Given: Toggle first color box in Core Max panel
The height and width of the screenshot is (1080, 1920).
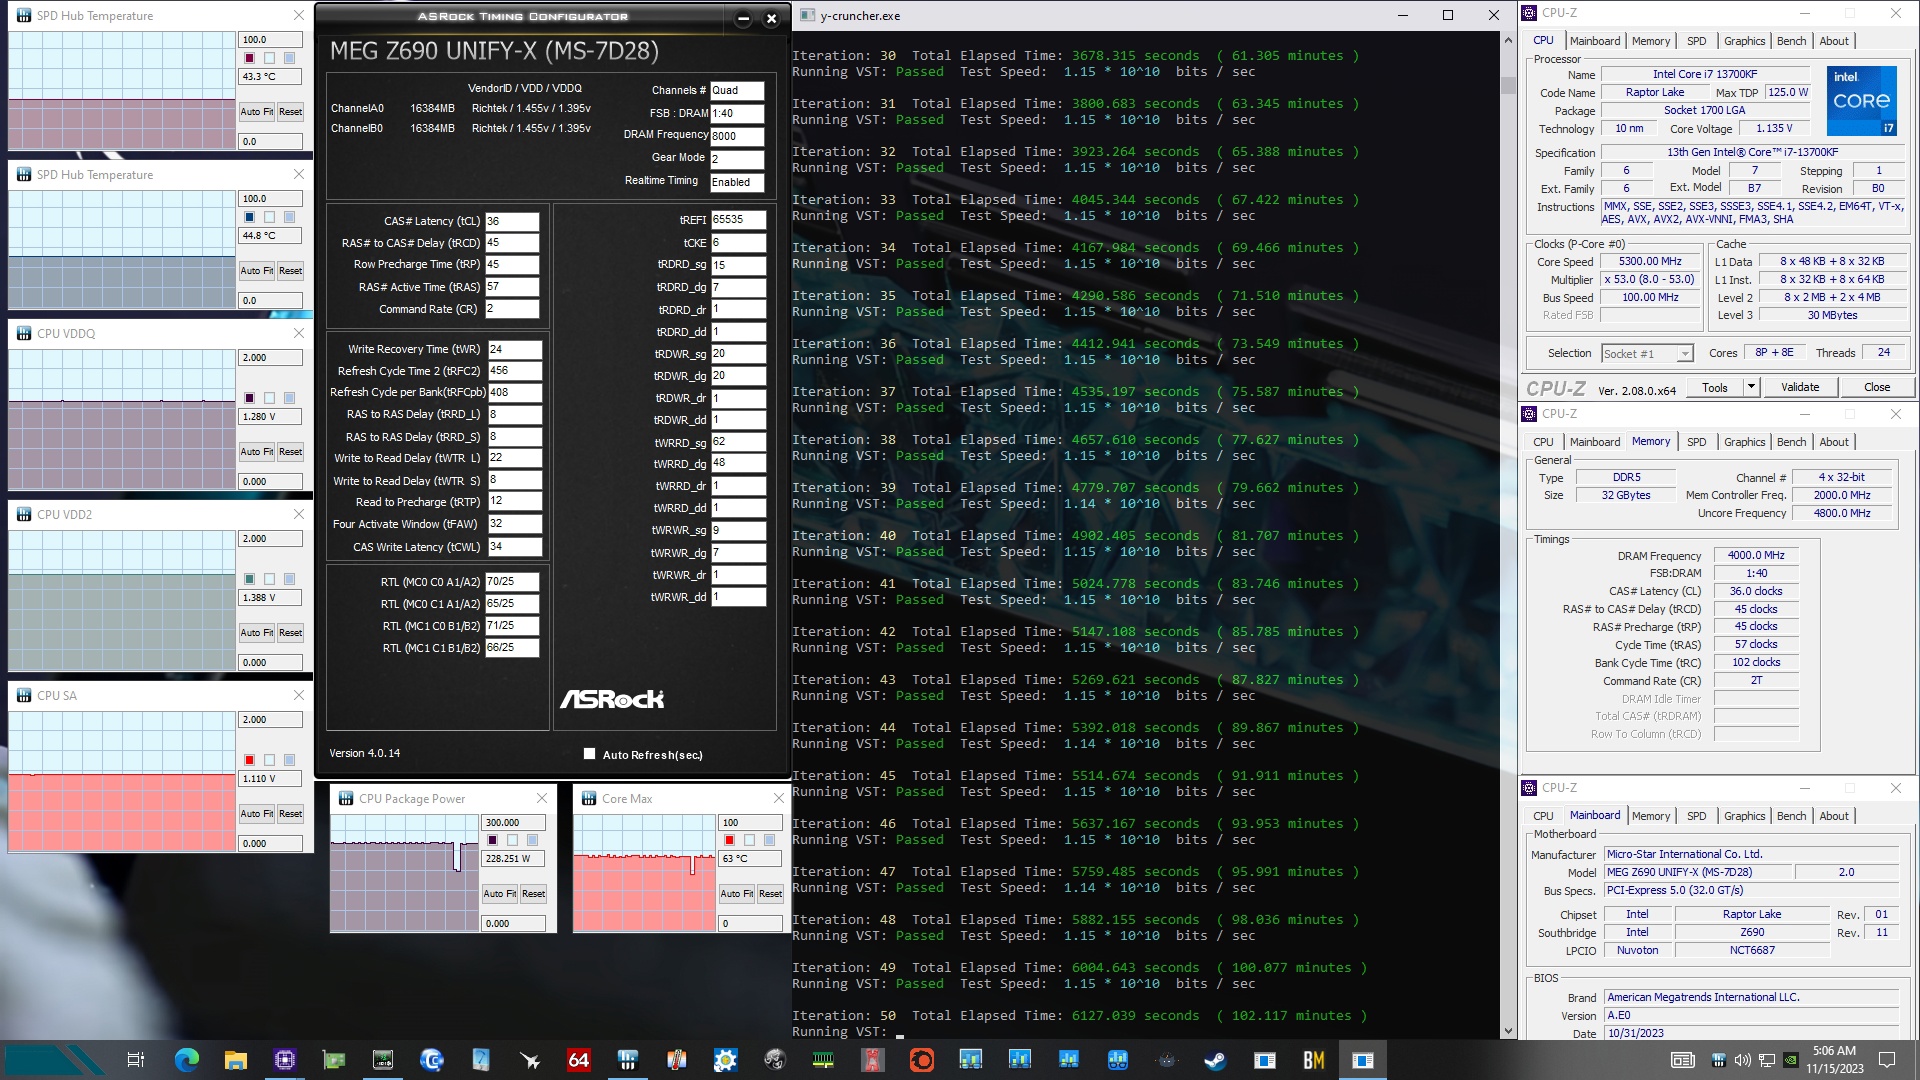Looking at the screenshot, I should tap(730, 840).
